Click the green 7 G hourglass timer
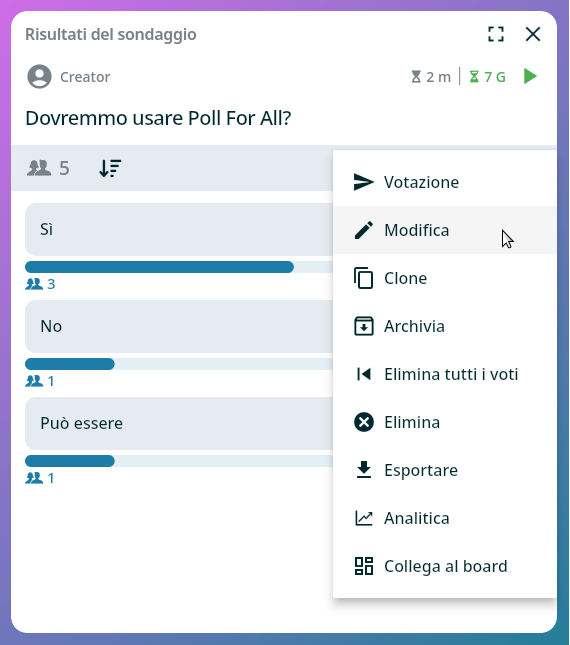 tap(487, 77)
